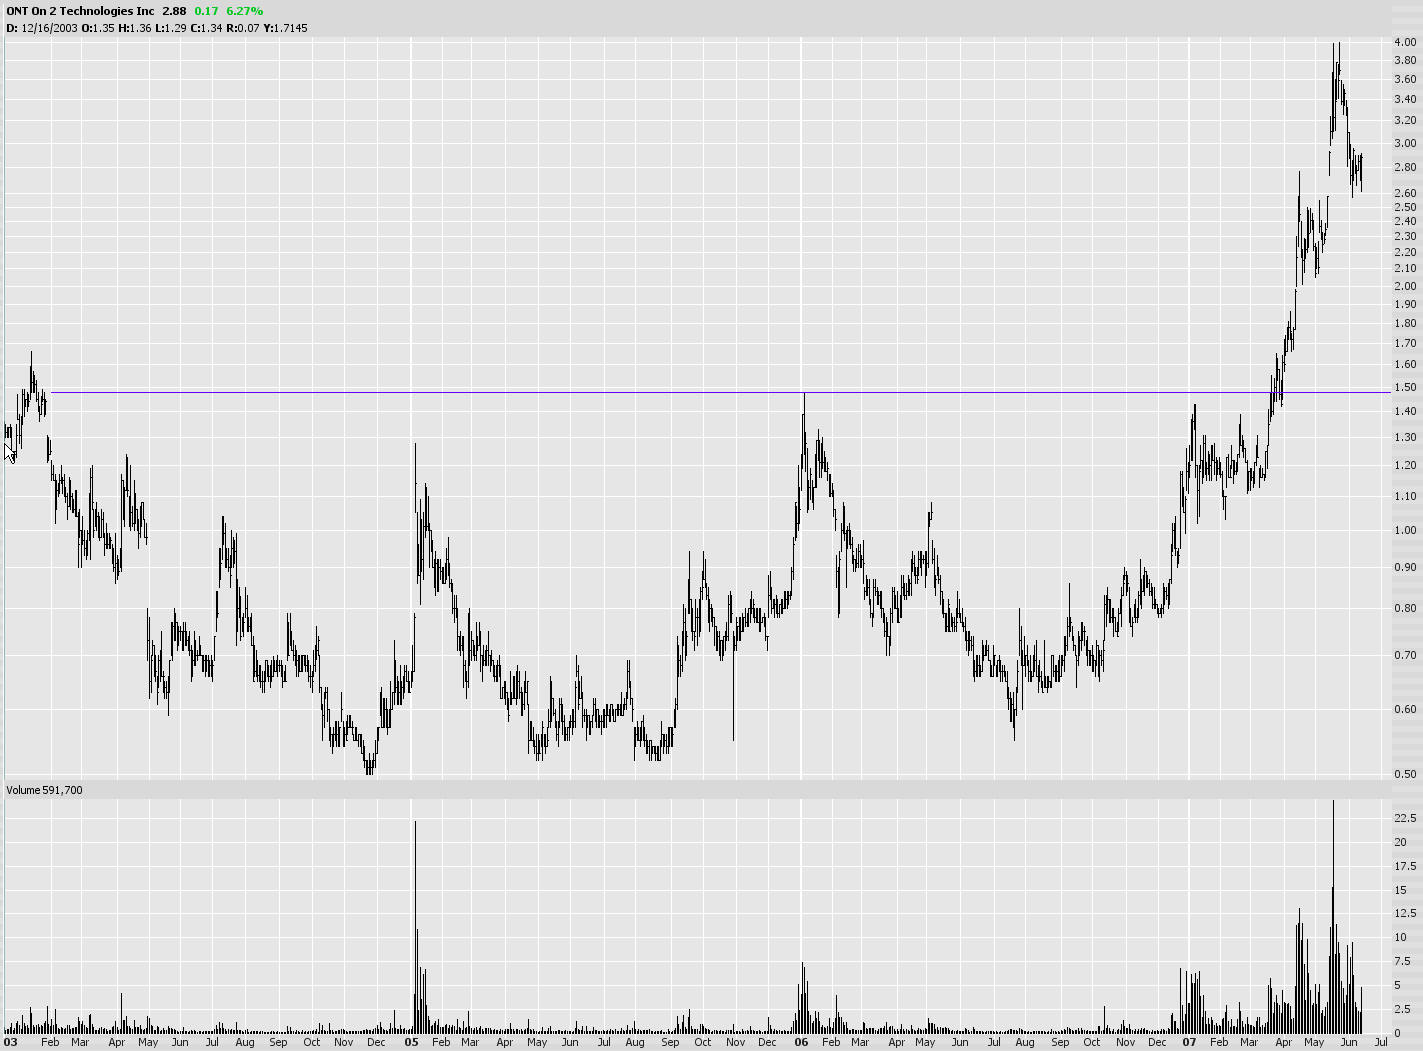Click the 3.60 price axis label

point(1405,80)
